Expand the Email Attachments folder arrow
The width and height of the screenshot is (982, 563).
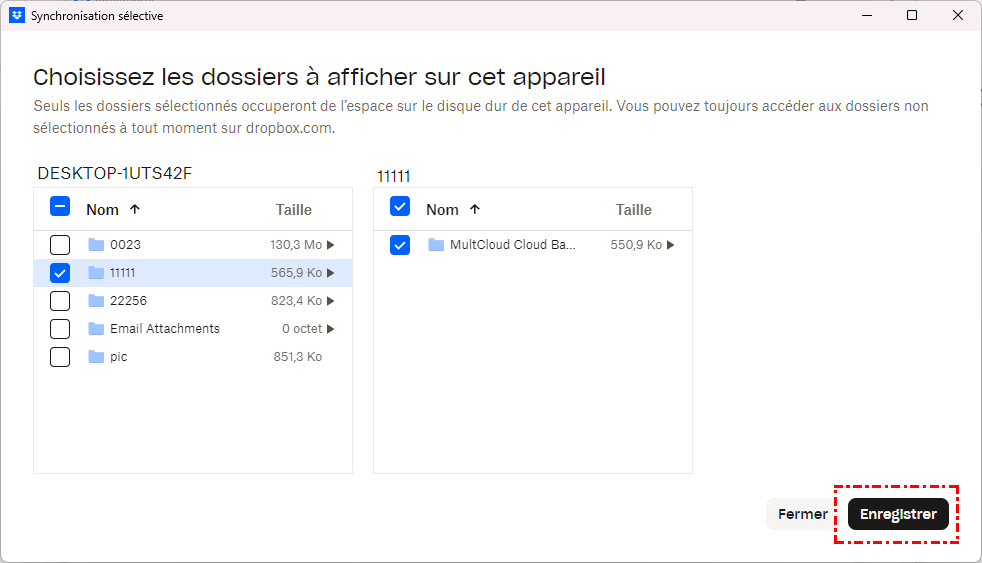click(331, 329)
